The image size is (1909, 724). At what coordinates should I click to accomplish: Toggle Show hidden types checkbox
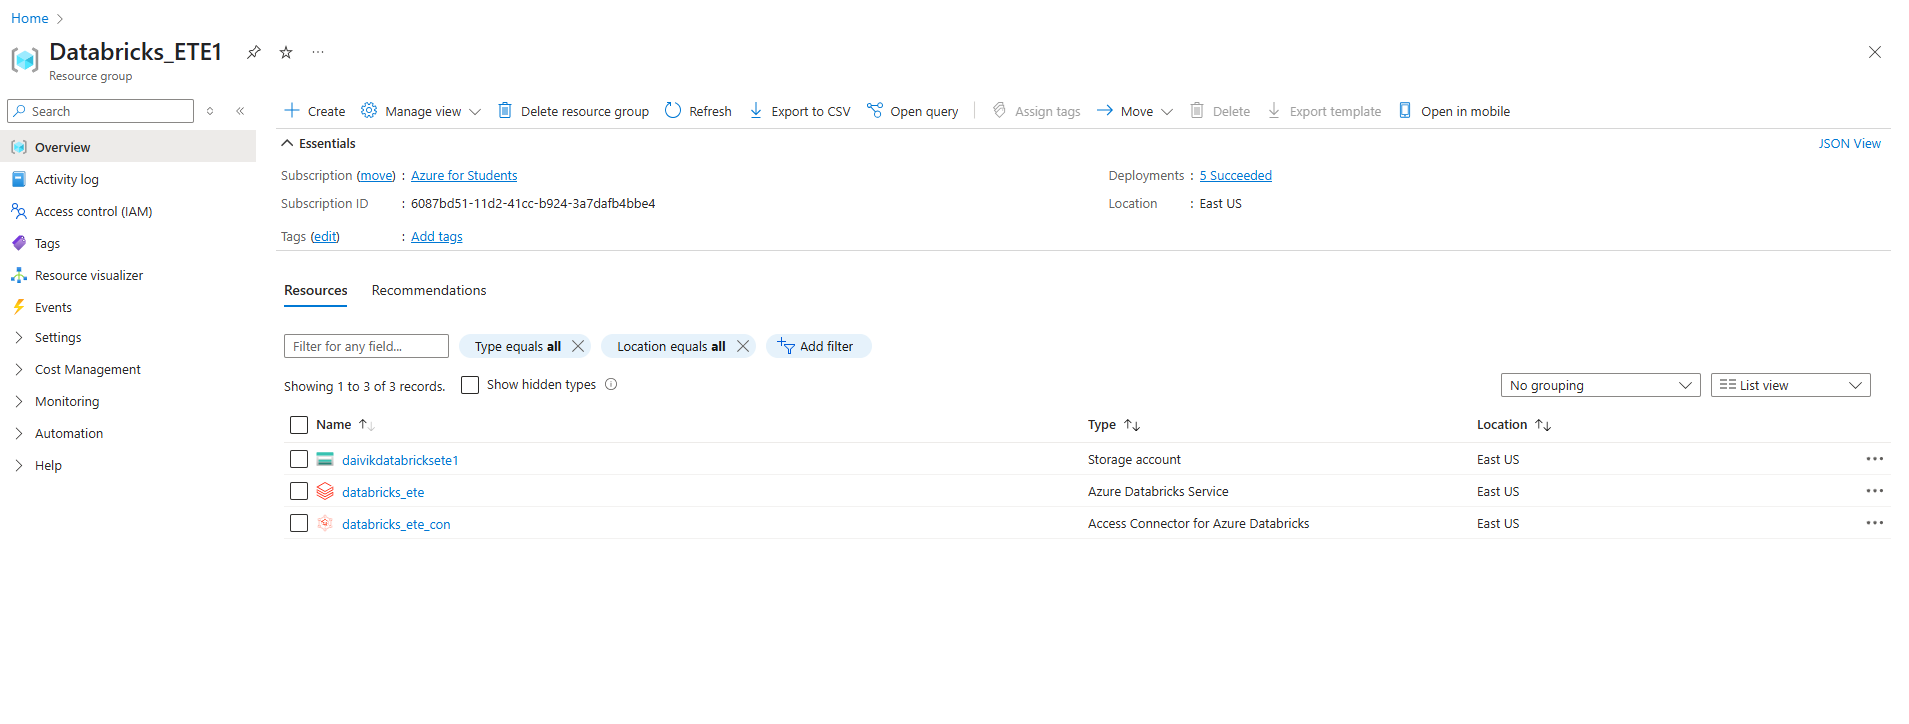click(470, 385)
